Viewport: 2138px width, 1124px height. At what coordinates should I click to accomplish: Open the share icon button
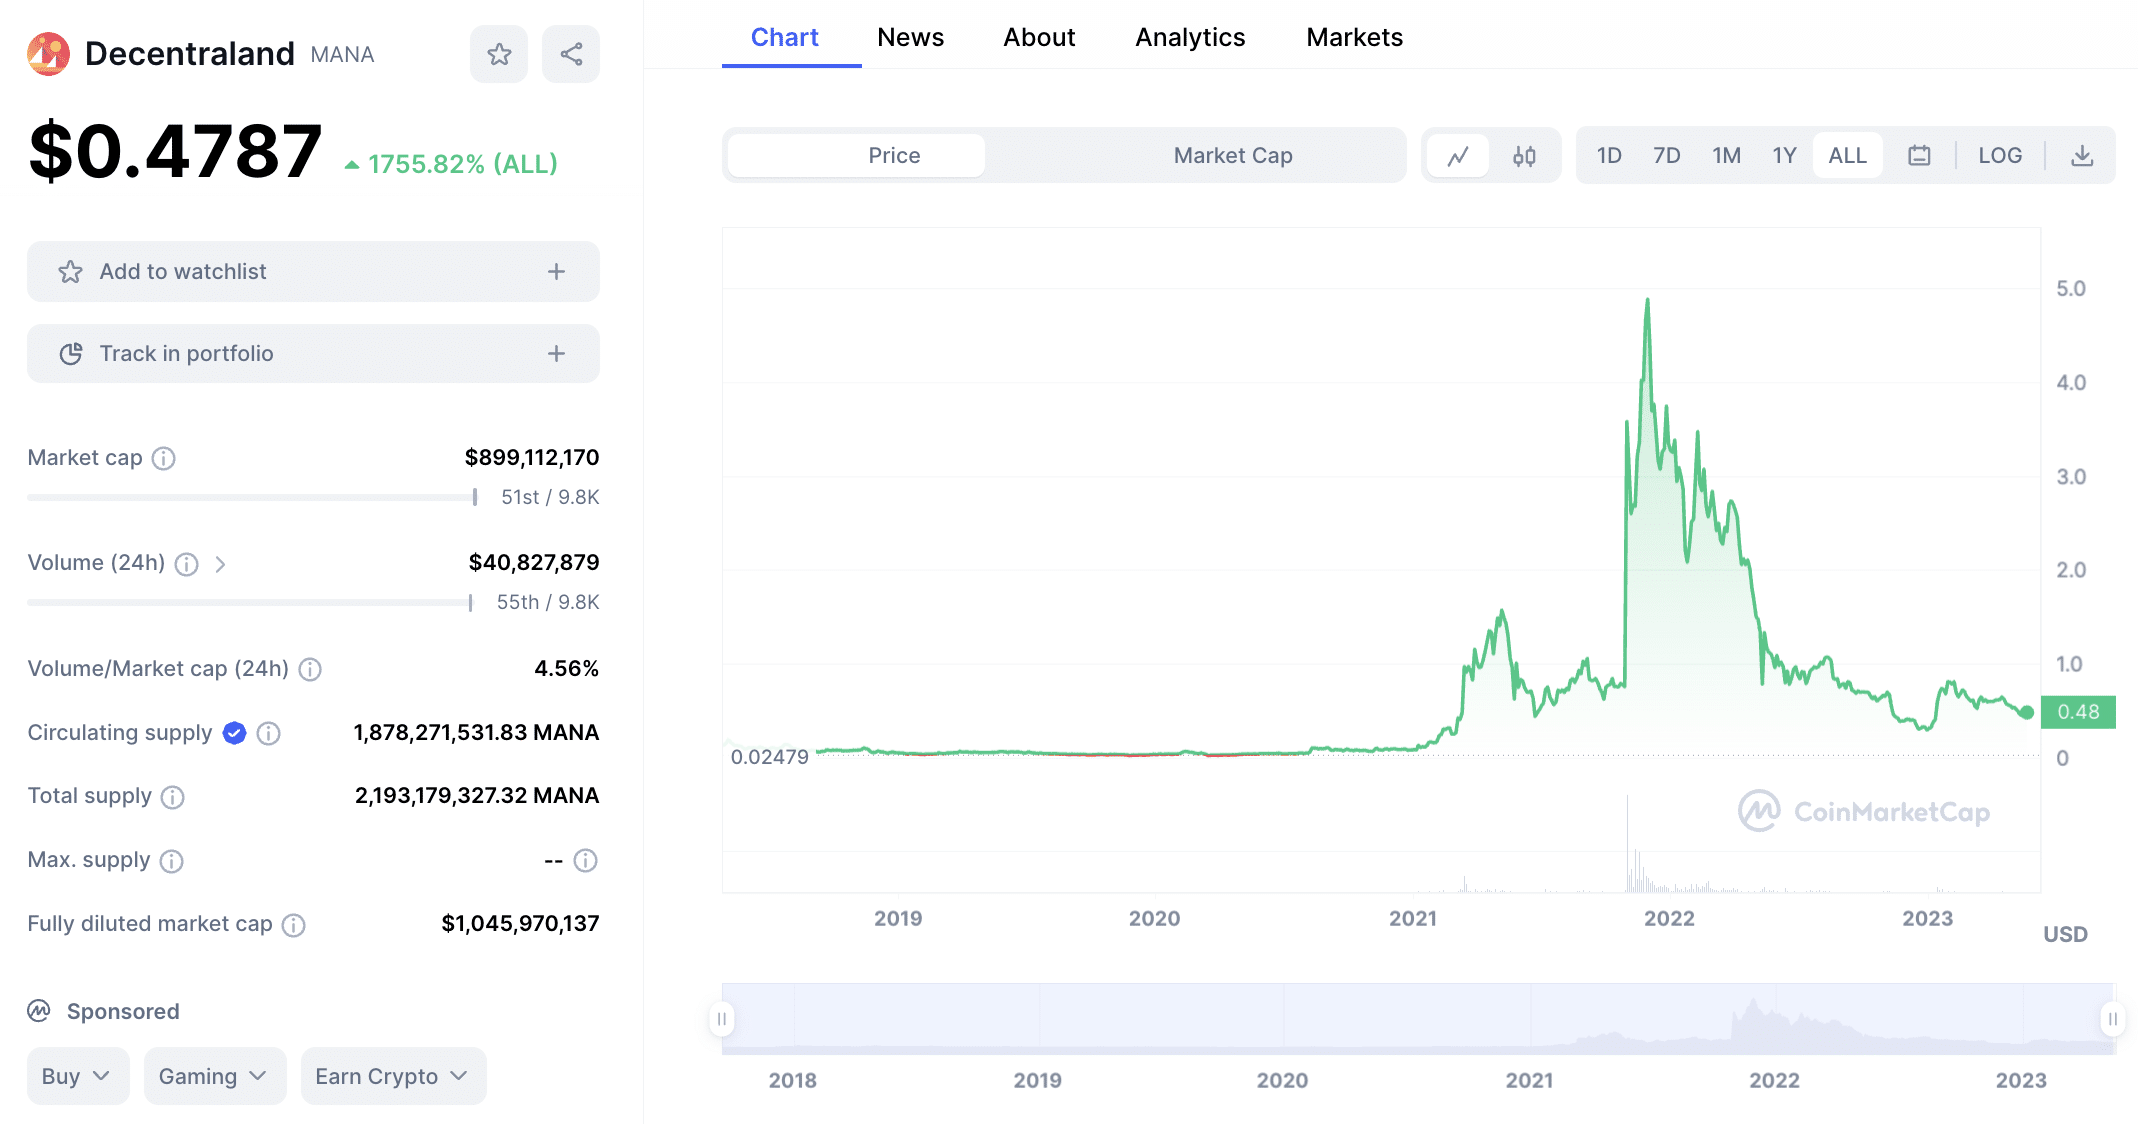pos(571,54)
